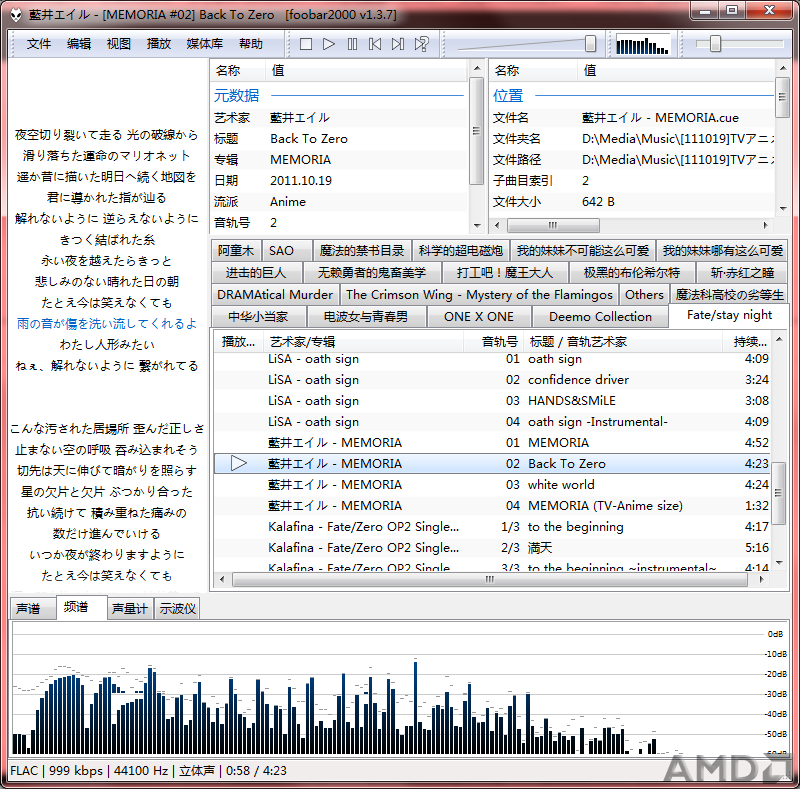
Task: Open the 帮助 menu
Action: 251,44
